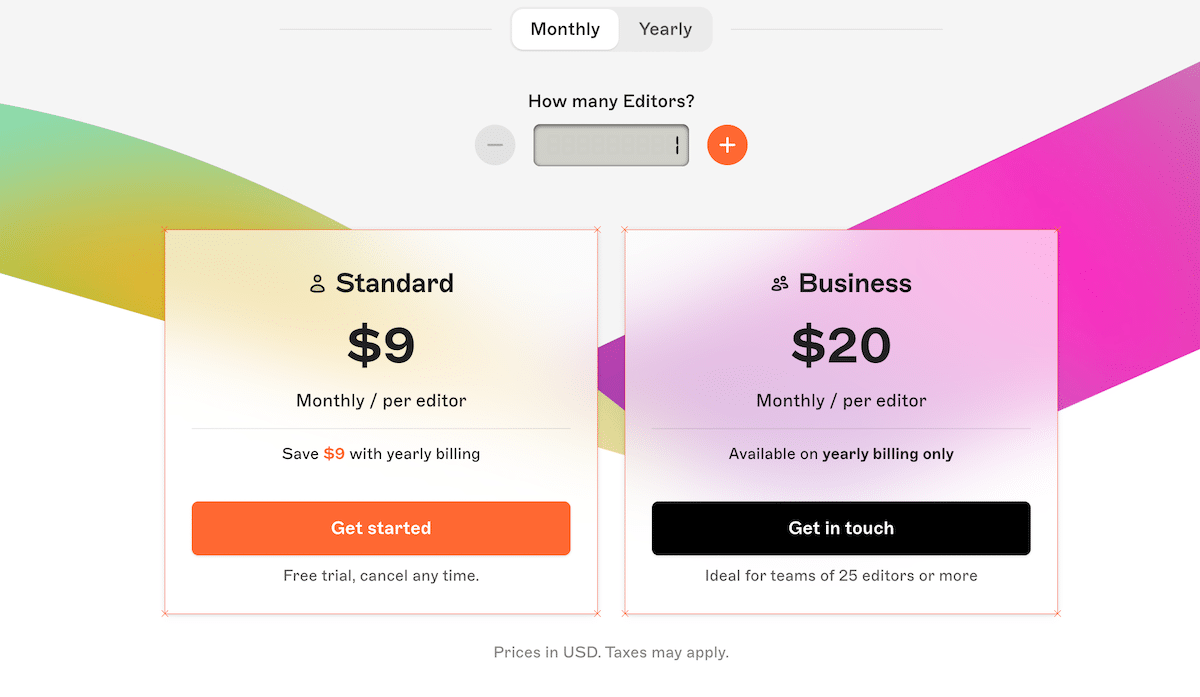Click the Standard plan heading

click(x=395, y=283)
